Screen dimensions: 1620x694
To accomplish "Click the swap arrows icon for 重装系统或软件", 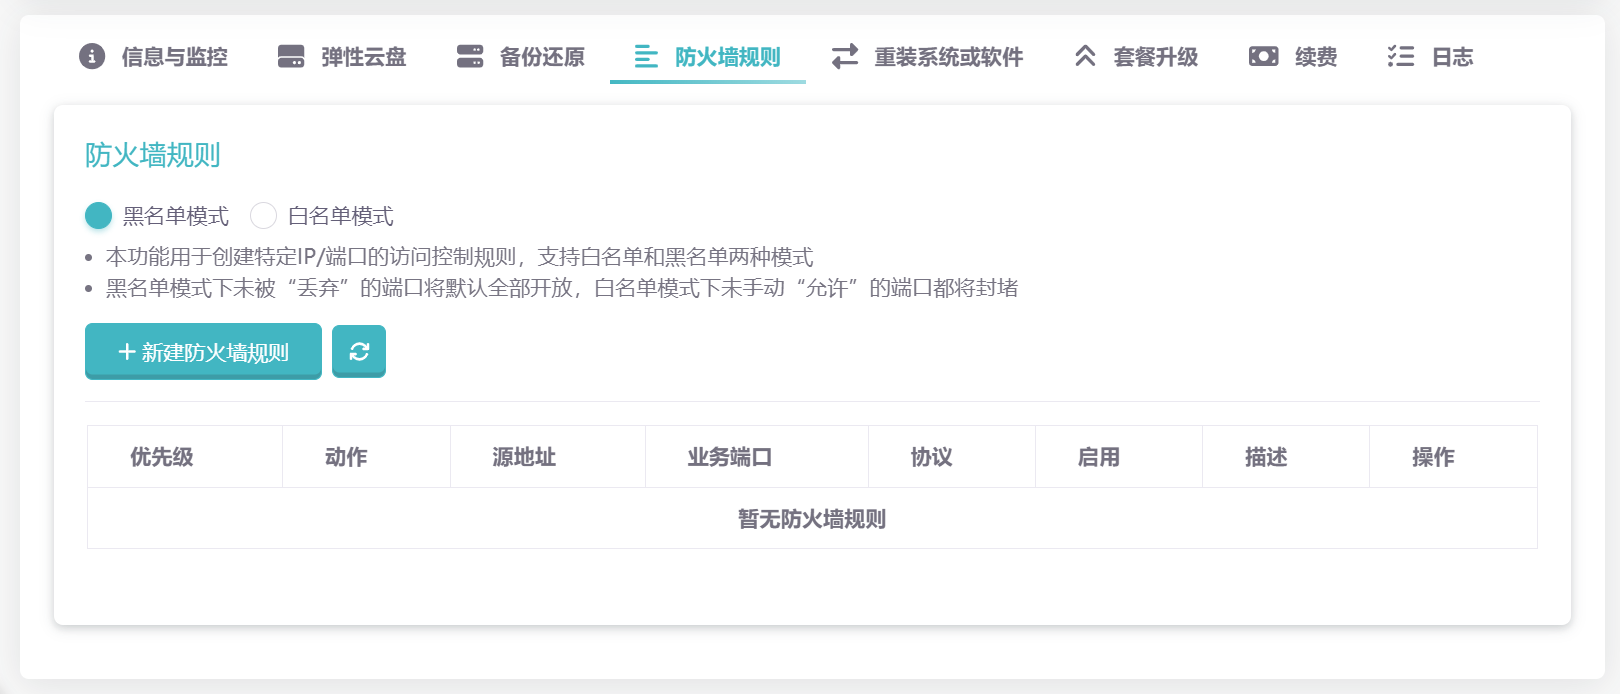I will point(845,56).
